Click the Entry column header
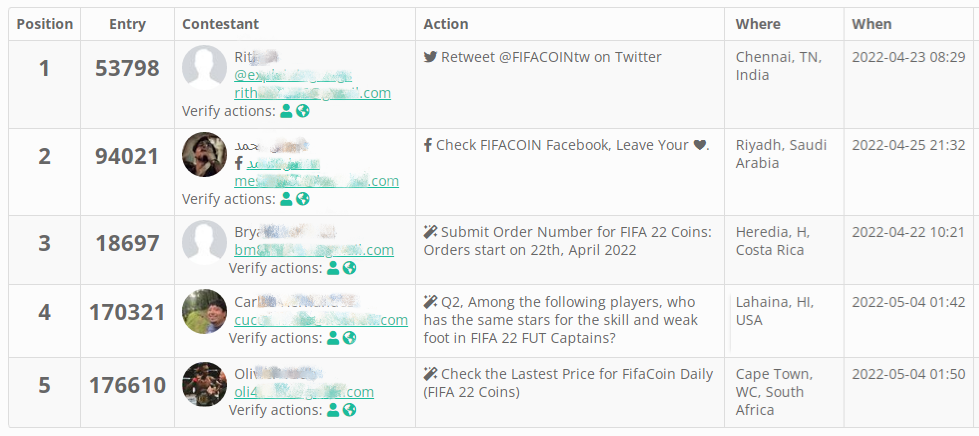The width and height of the screenshot is (979, 436). point(127,24)
